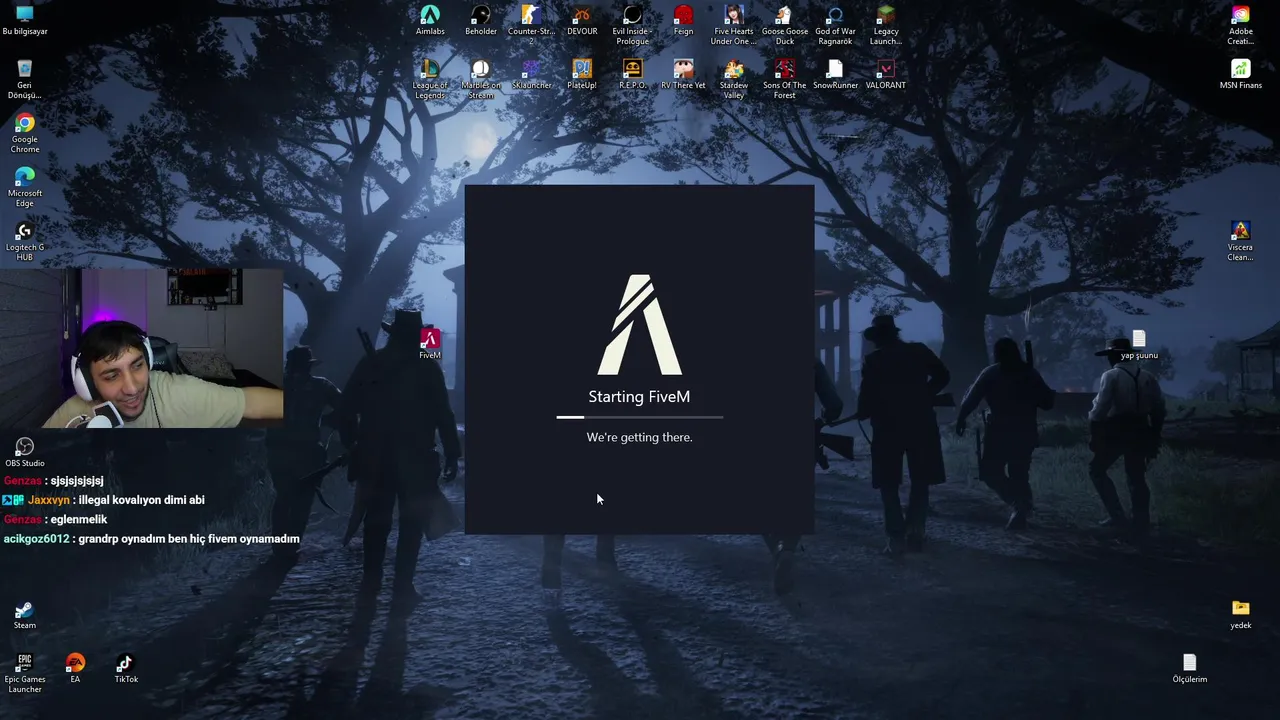This screenshot has height=720, width=1280.
Task: Click the "We're getting there." status text
Action: tap(639, 437)
